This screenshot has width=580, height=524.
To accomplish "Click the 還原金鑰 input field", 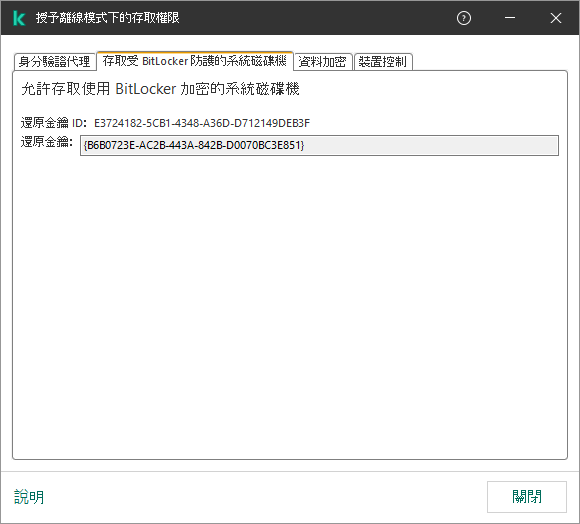I will click(x=319, y=145).
